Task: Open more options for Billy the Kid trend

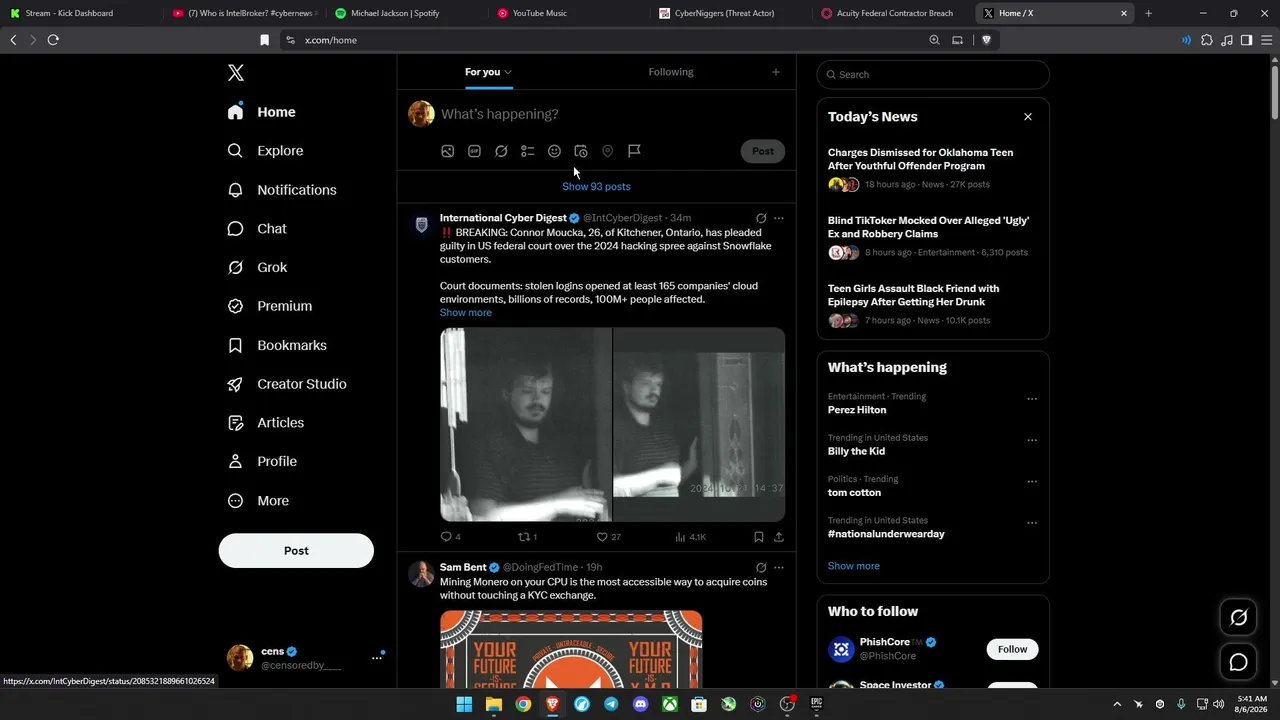Action: (x=1032, y=440)
